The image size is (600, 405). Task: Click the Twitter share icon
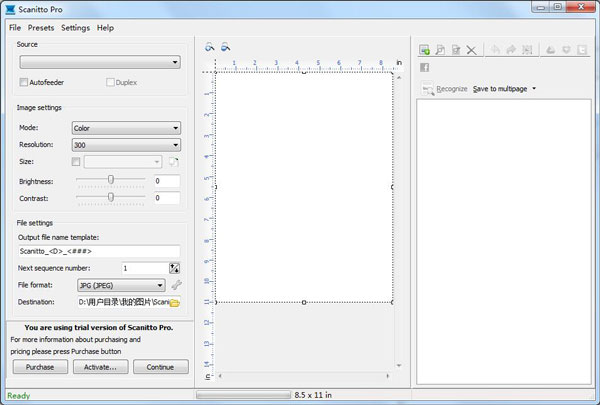[x=582, y=50]
